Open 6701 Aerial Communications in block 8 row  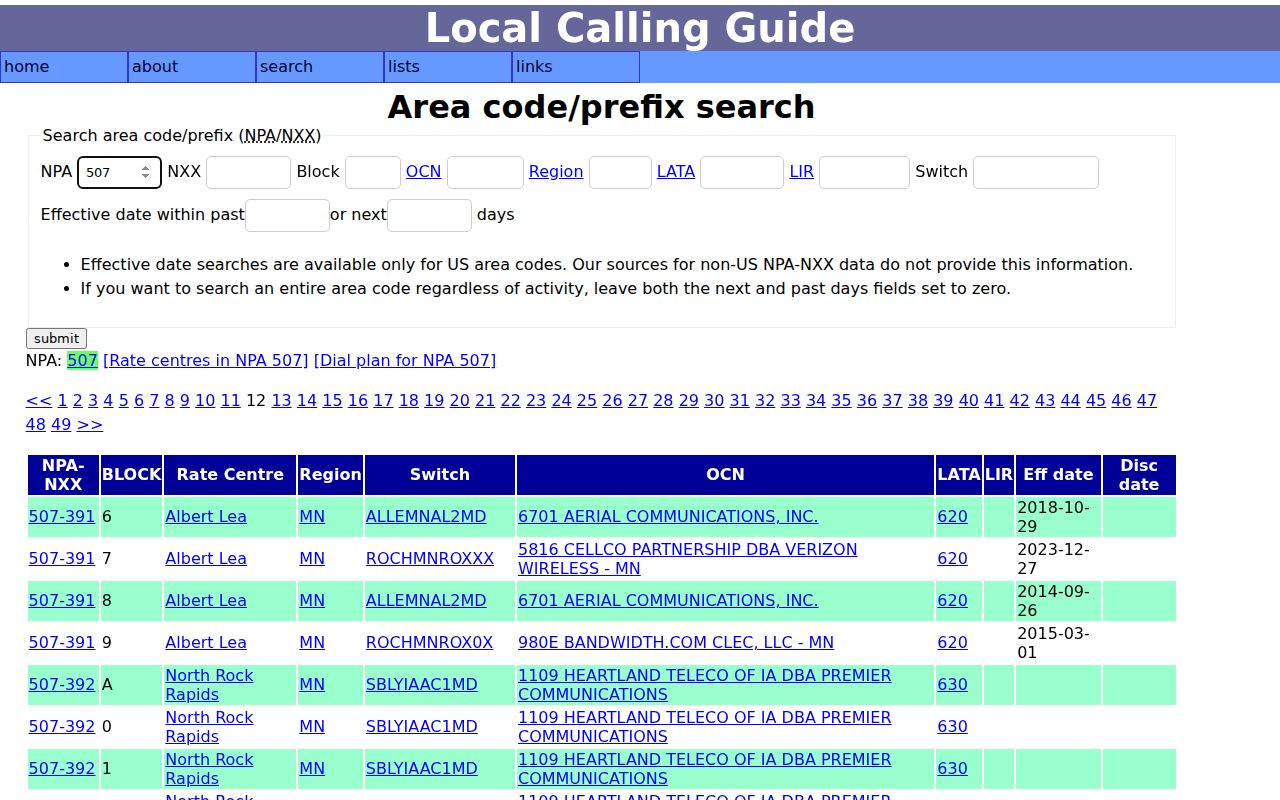coord(668,601)
